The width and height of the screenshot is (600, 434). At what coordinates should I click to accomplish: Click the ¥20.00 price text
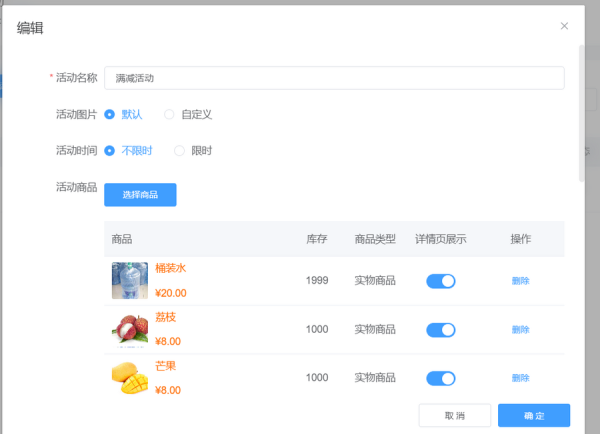coord(171,293)
